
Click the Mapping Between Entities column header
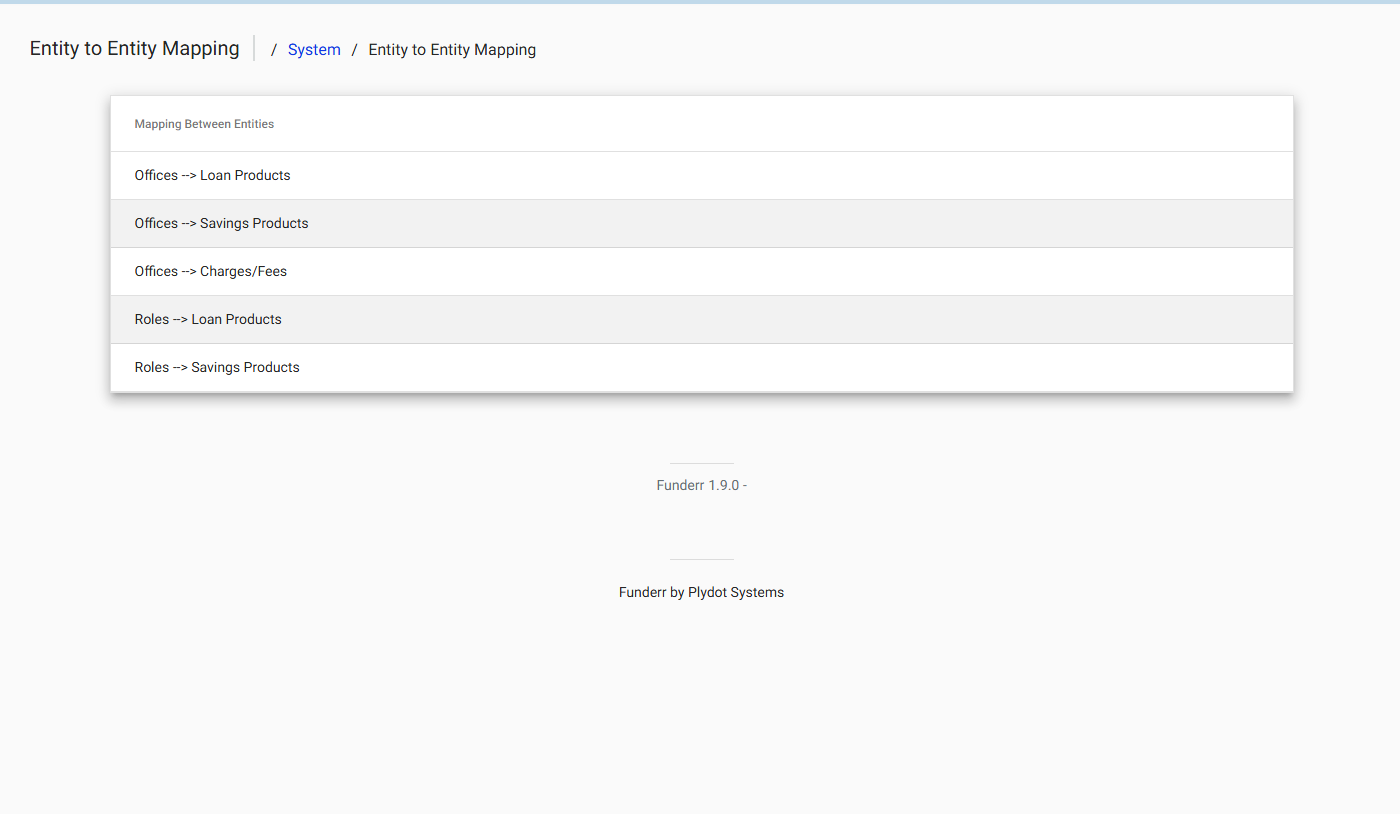coord(204,124)
